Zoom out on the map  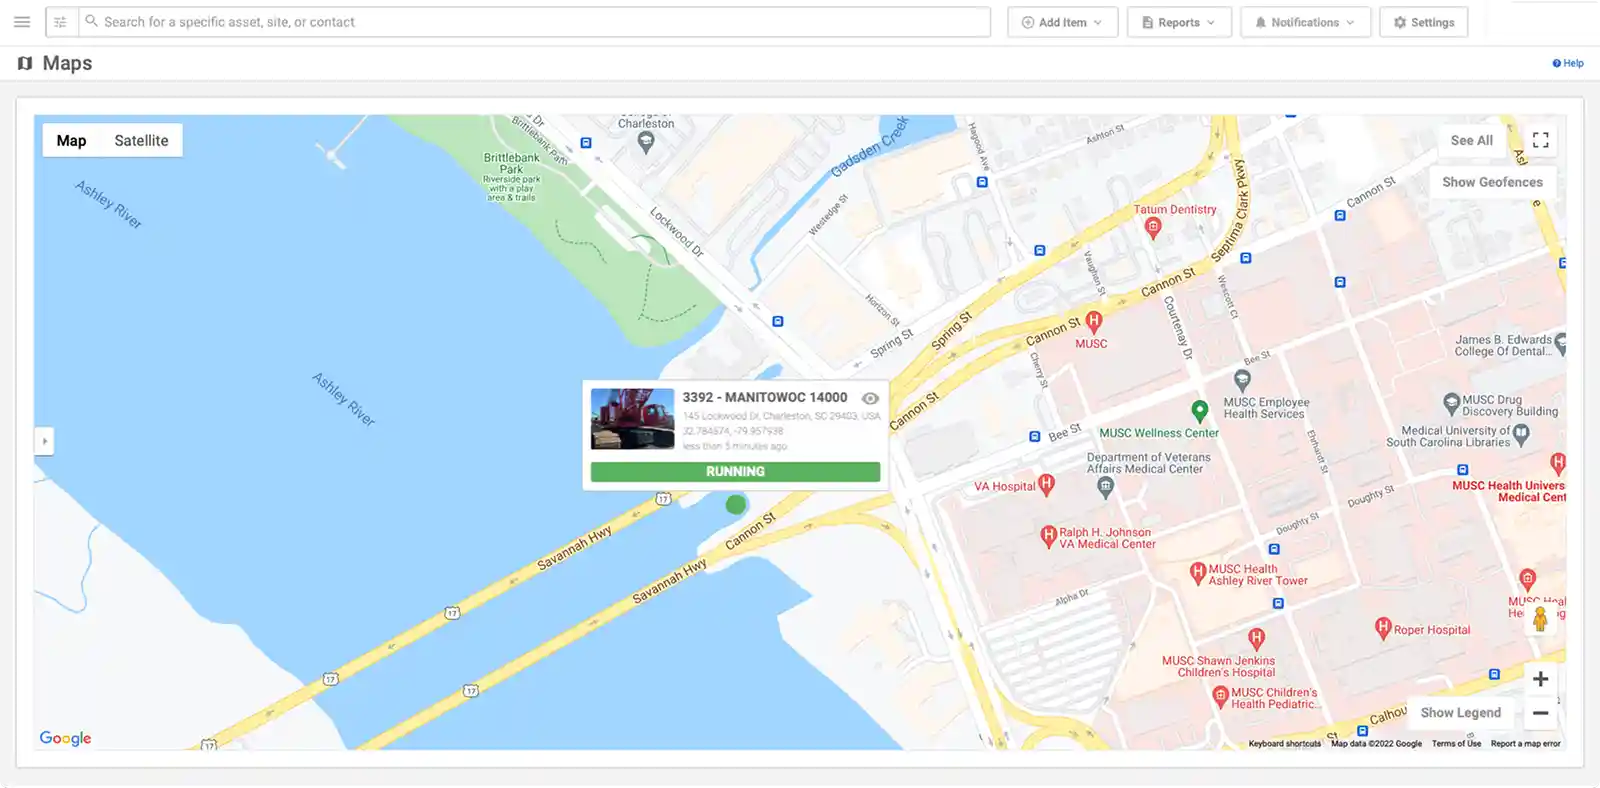click(x=1540, y=713)
